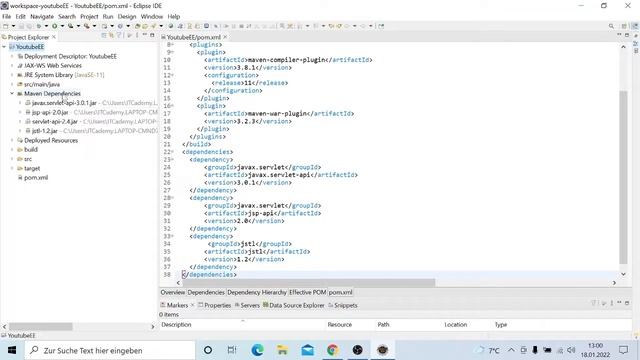Fold the jstl dependency block at line 33
640x360 pixels.
click(172, 236)
